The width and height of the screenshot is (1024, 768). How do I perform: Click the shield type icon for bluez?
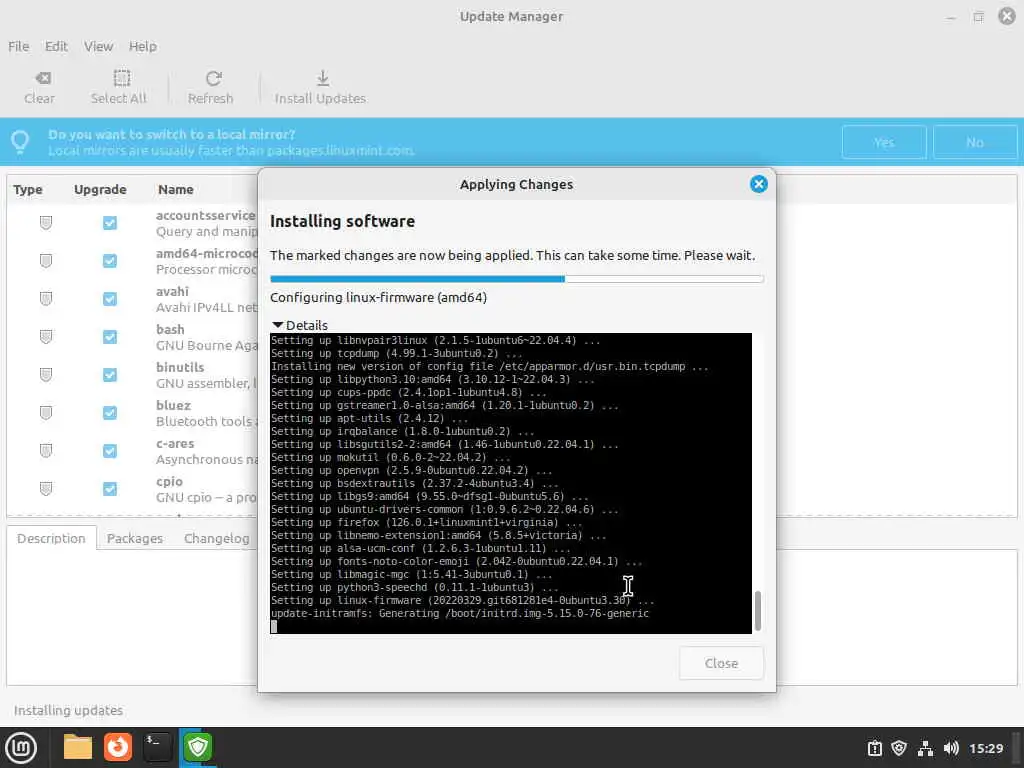(x=46, y=412)
